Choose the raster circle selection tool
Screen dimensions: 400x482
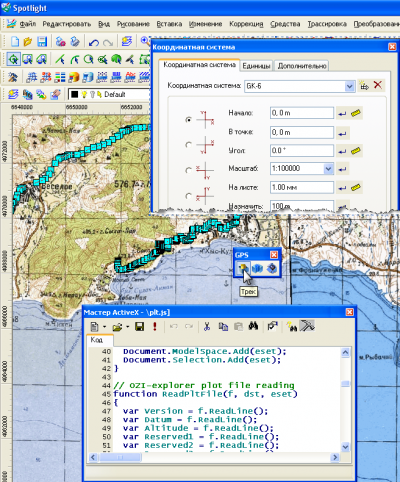(88, 59)
